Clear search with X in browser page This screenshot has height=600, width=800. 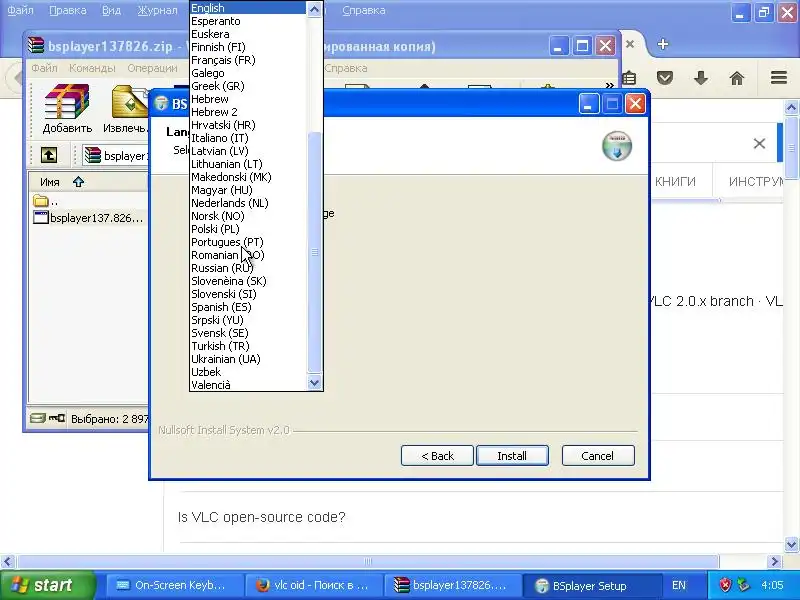(x=759, y=144)
